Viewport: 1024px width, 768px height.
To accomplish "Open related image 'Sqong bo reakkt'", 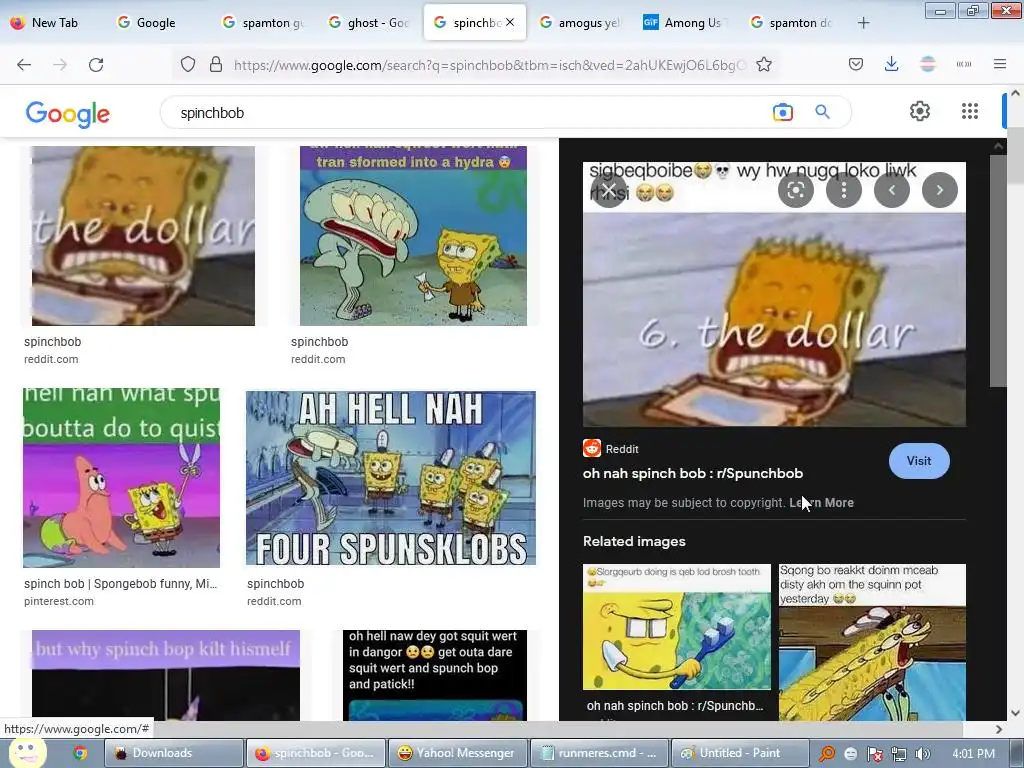I will [872, 643].
